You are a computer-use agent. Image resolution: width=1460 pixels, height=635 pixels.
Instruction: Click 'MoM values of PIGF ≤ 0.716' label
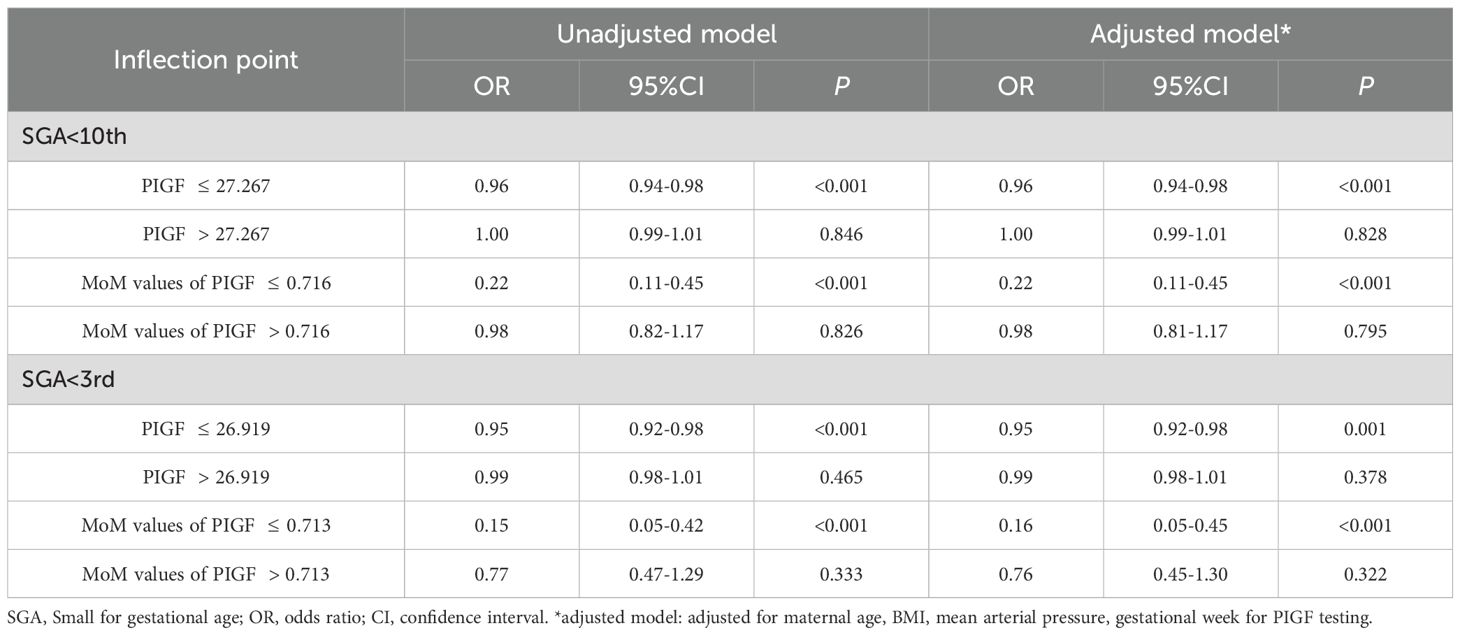tap(206, 283)
